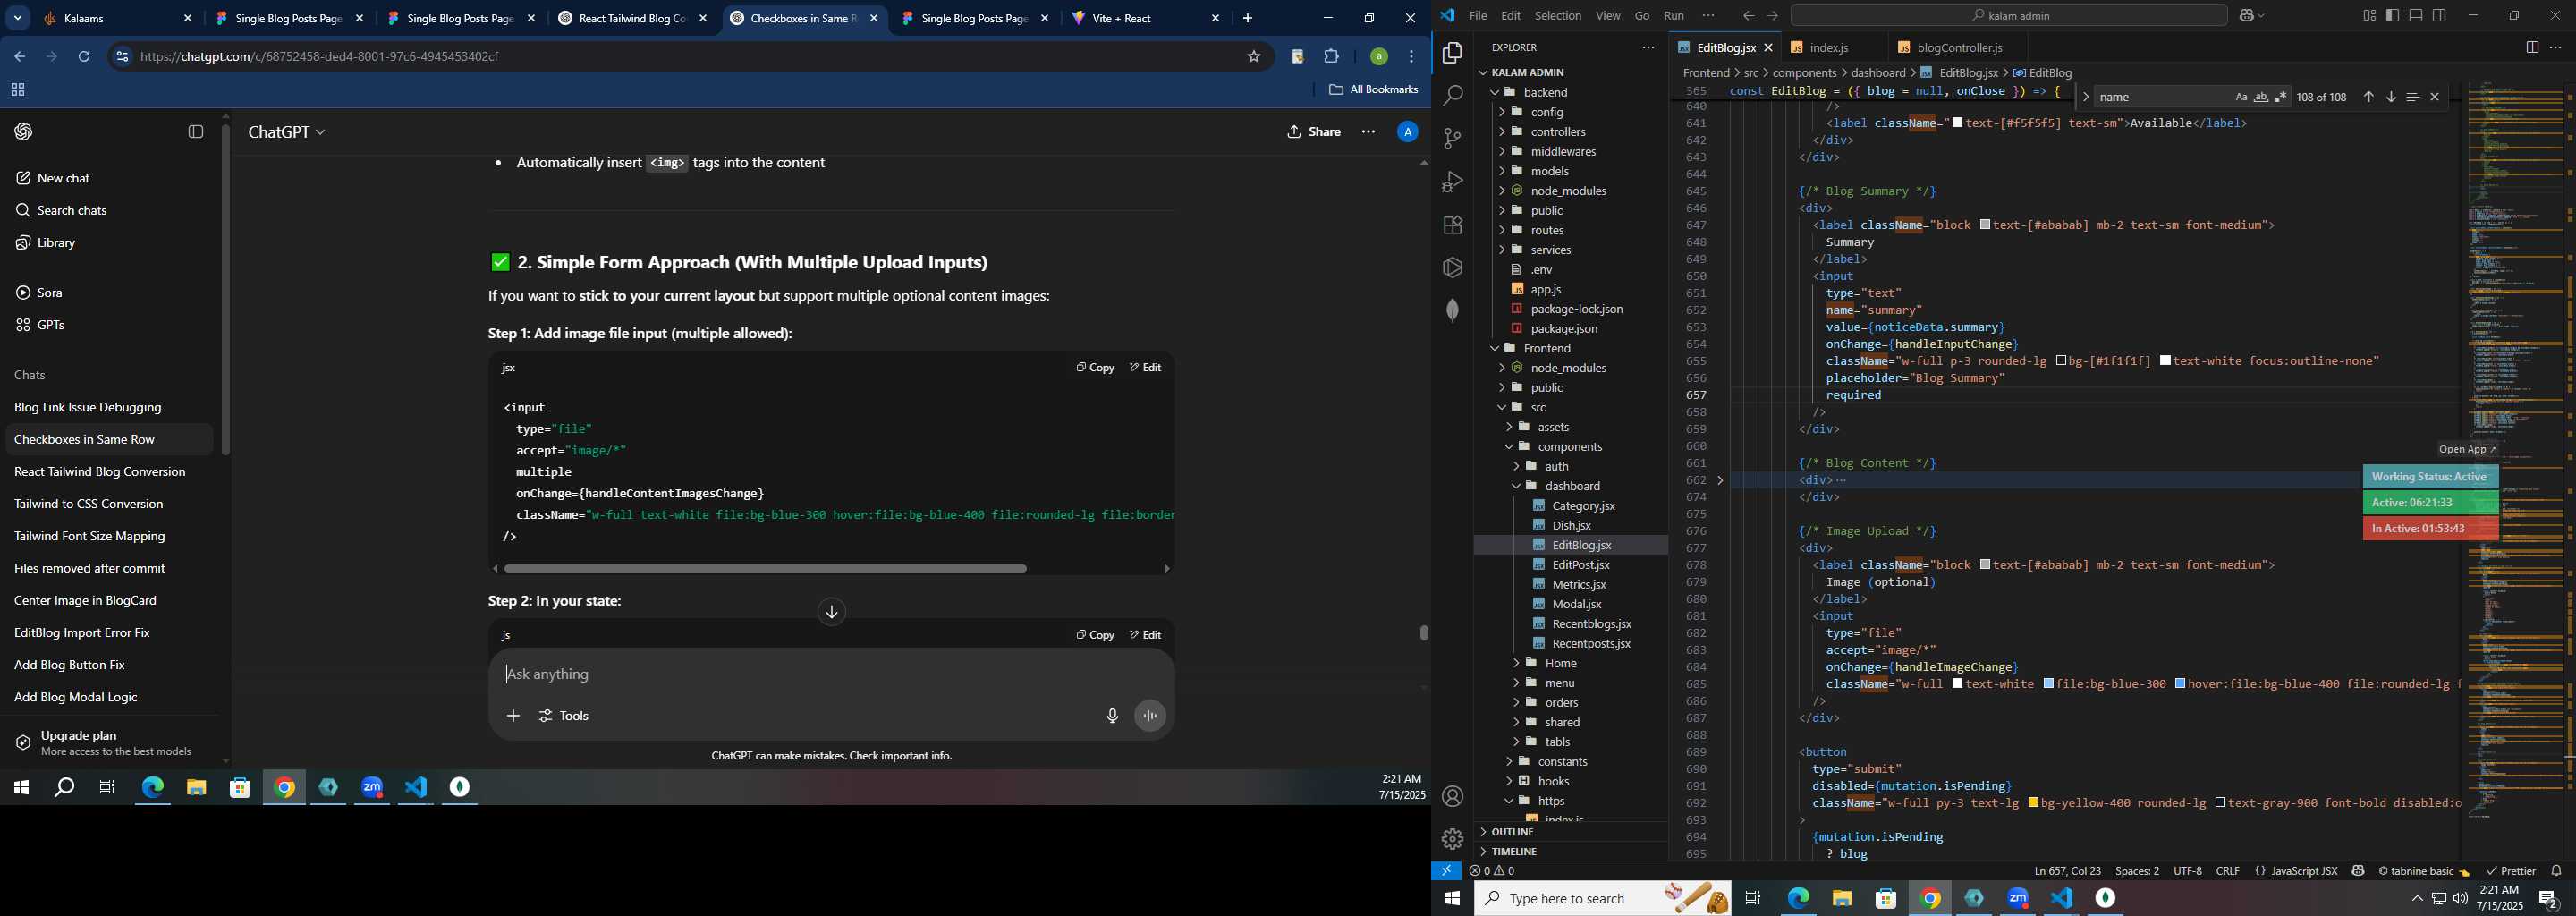
Task: Open the File menu in VS Code
Action: point(1477,15)
